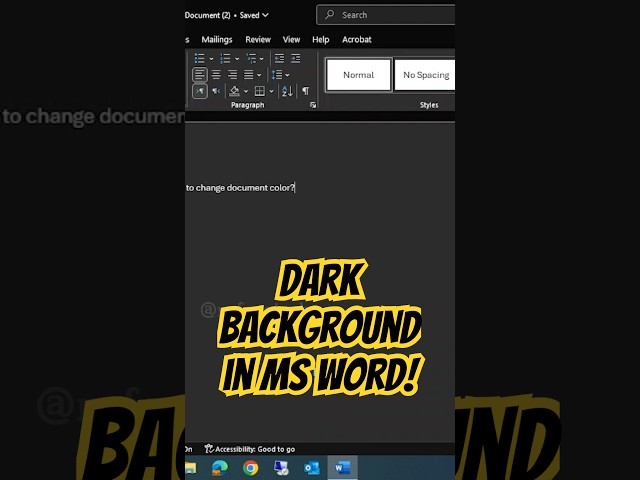Open Microsoft Edge from the taskbar

(x=220, y=468)
